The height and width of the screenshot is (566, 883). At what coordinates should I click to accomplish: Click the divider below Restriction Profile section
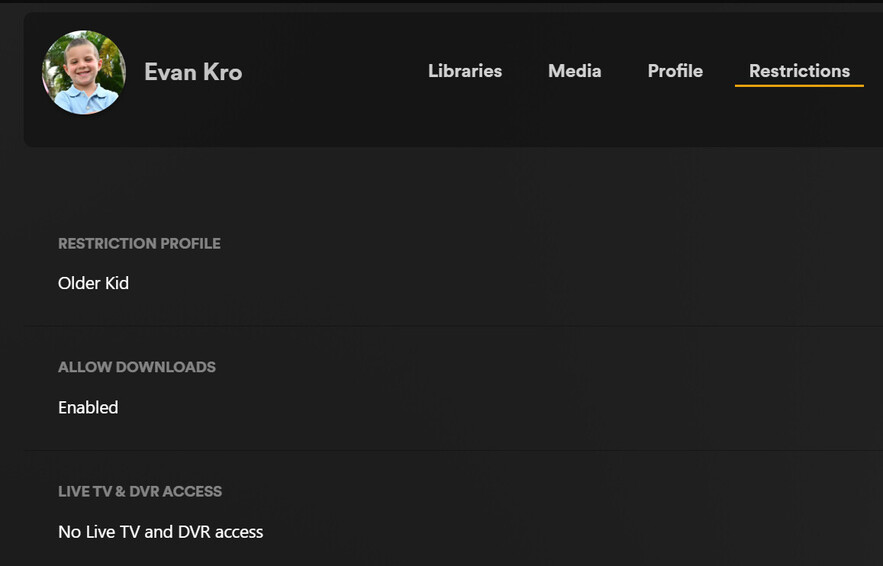tap(450, 326)
